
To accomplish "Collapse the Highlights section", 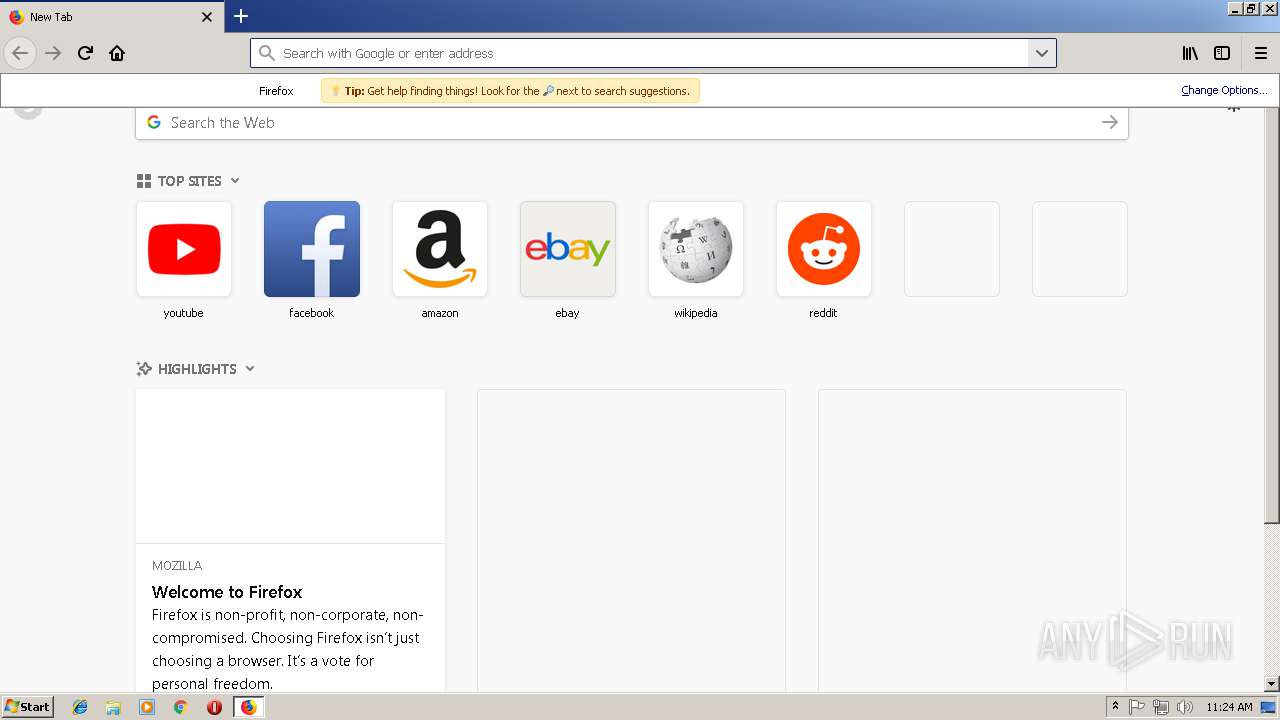I will (250, 369).
